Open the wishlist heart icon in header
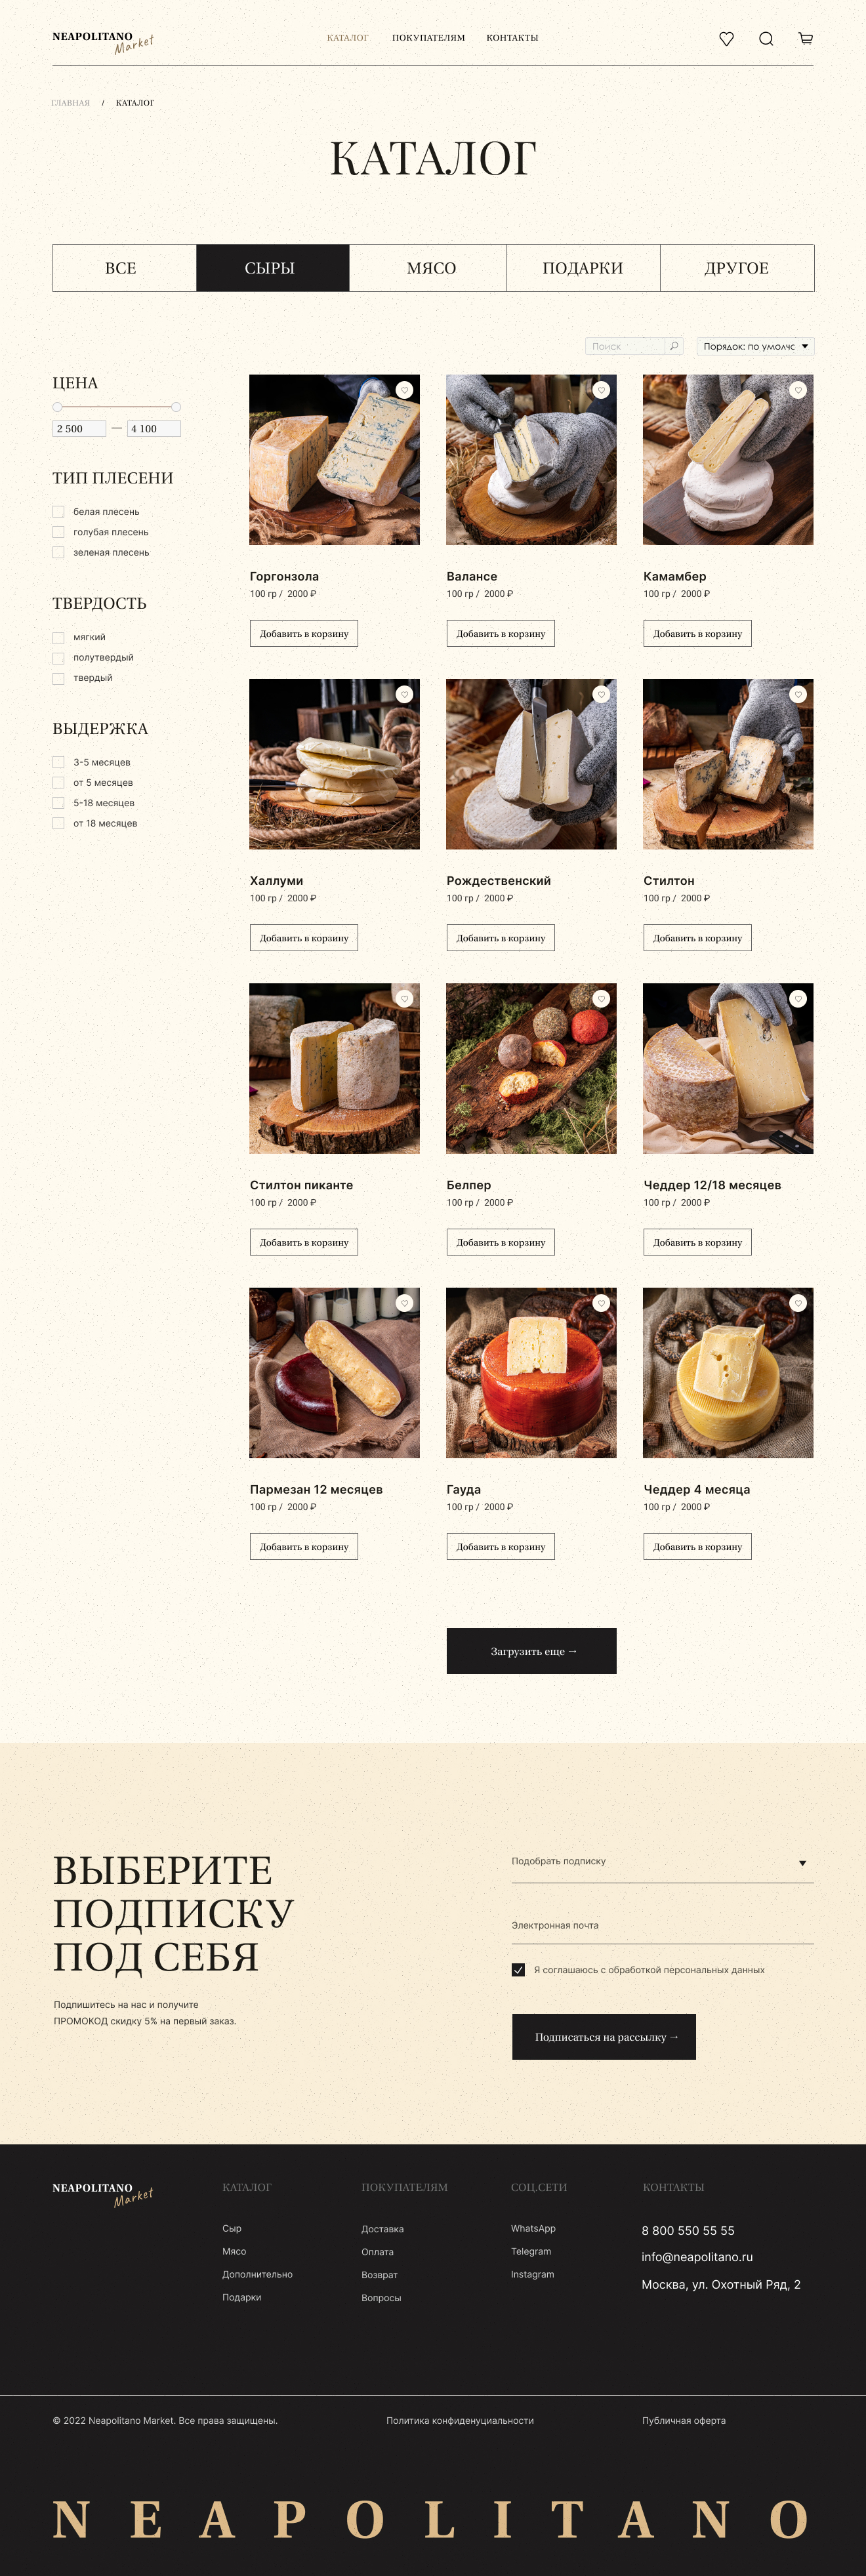866x2576 pixels. (x=726, y=38)
